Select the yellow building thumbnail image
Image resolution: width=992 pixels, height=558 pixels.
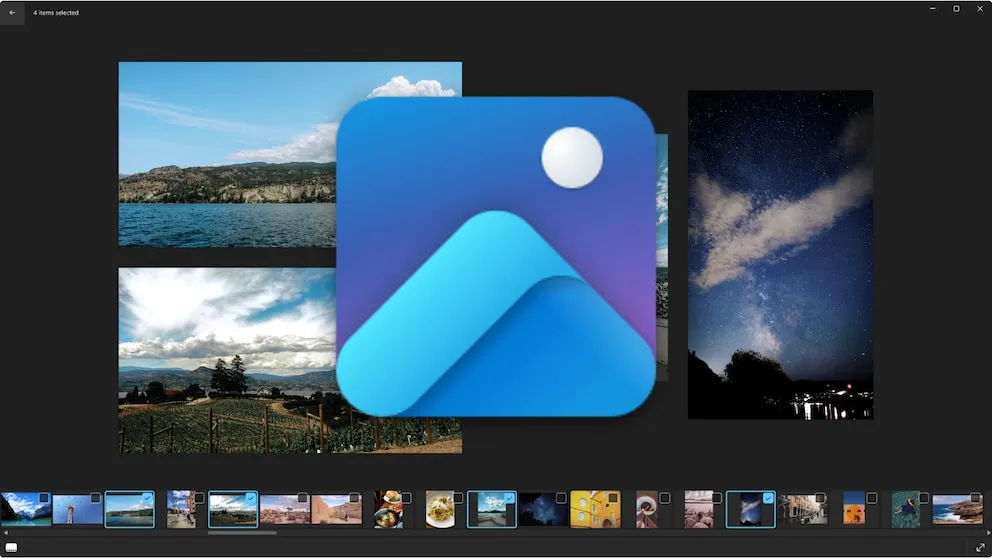(595, 510)
